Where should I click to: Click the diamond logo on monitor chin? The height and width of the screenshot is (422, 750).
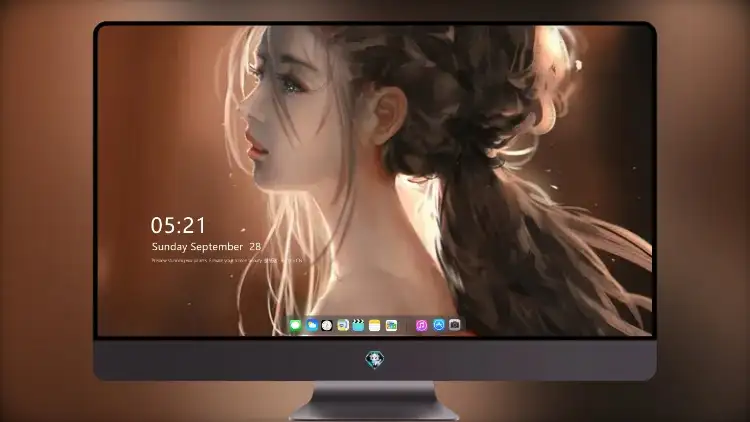click(x=375, y=360)
